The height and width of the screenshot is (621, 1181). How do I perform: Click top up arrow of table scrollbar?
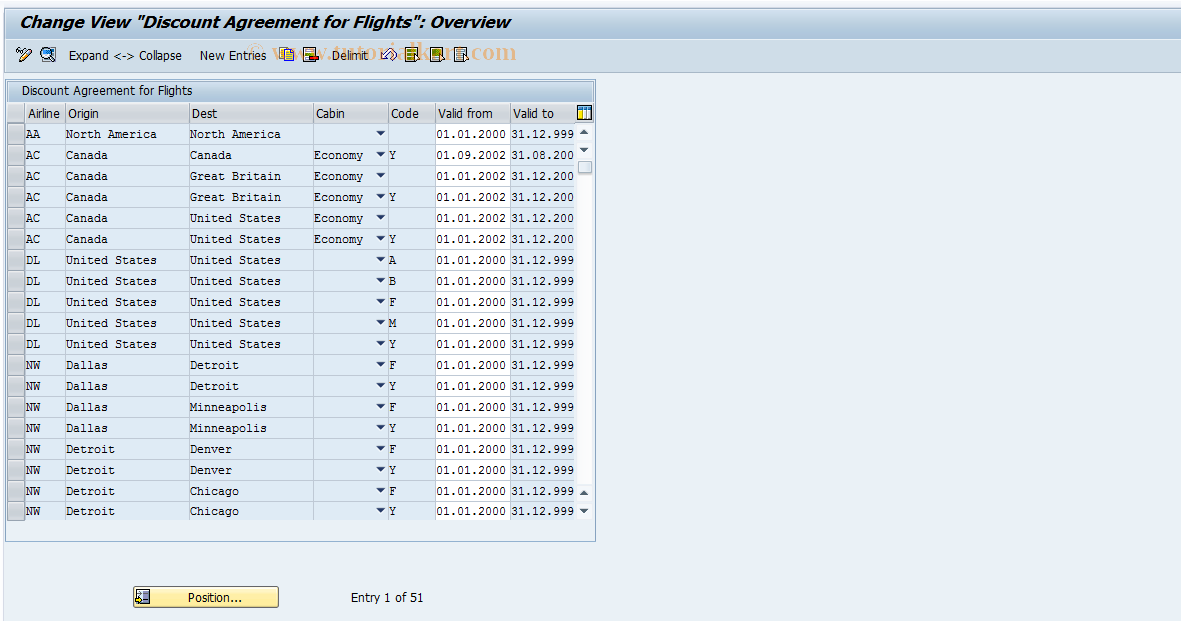point(584,133)
